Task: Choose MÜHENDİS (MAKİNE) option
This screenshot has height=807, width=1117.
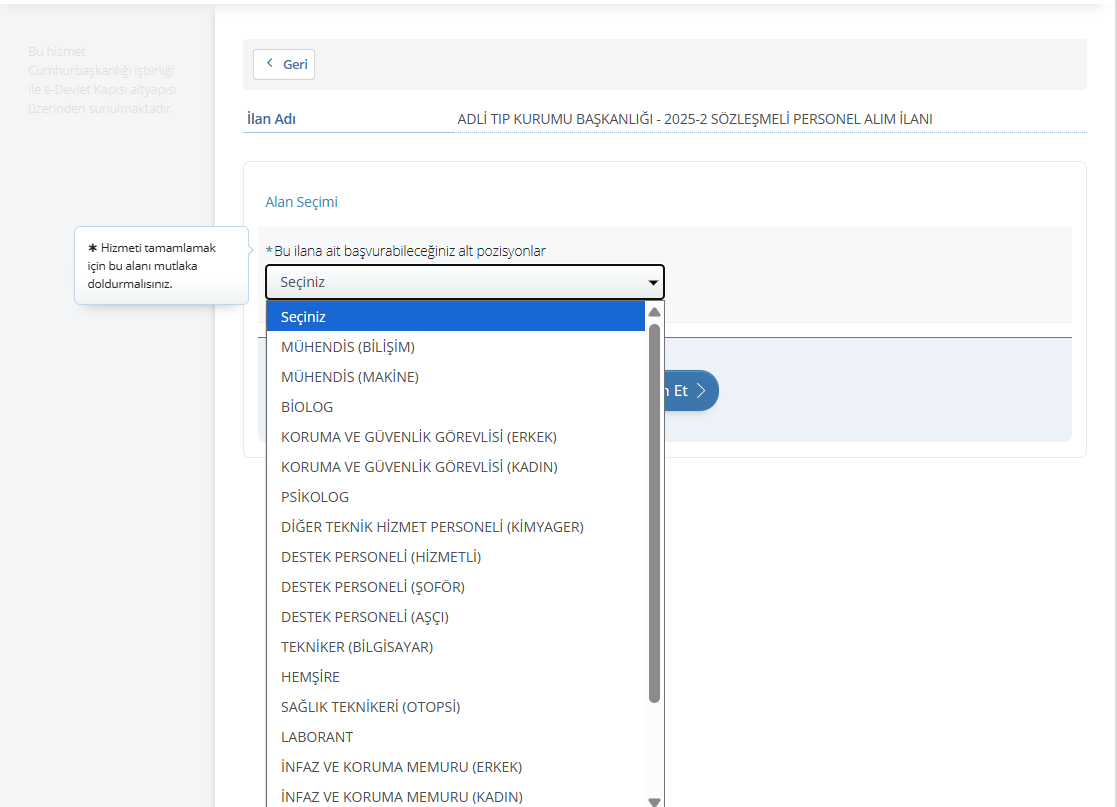Action: 455,377
